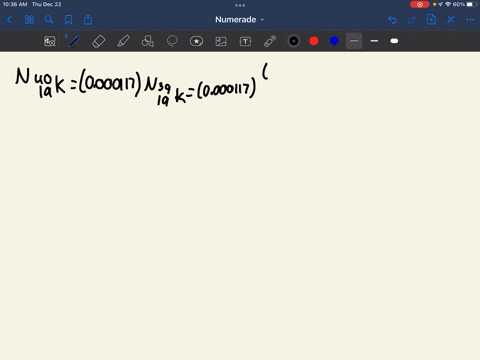Bookmark the current page
The height and width of the screenshot is (360, 480).
(68, 20)
